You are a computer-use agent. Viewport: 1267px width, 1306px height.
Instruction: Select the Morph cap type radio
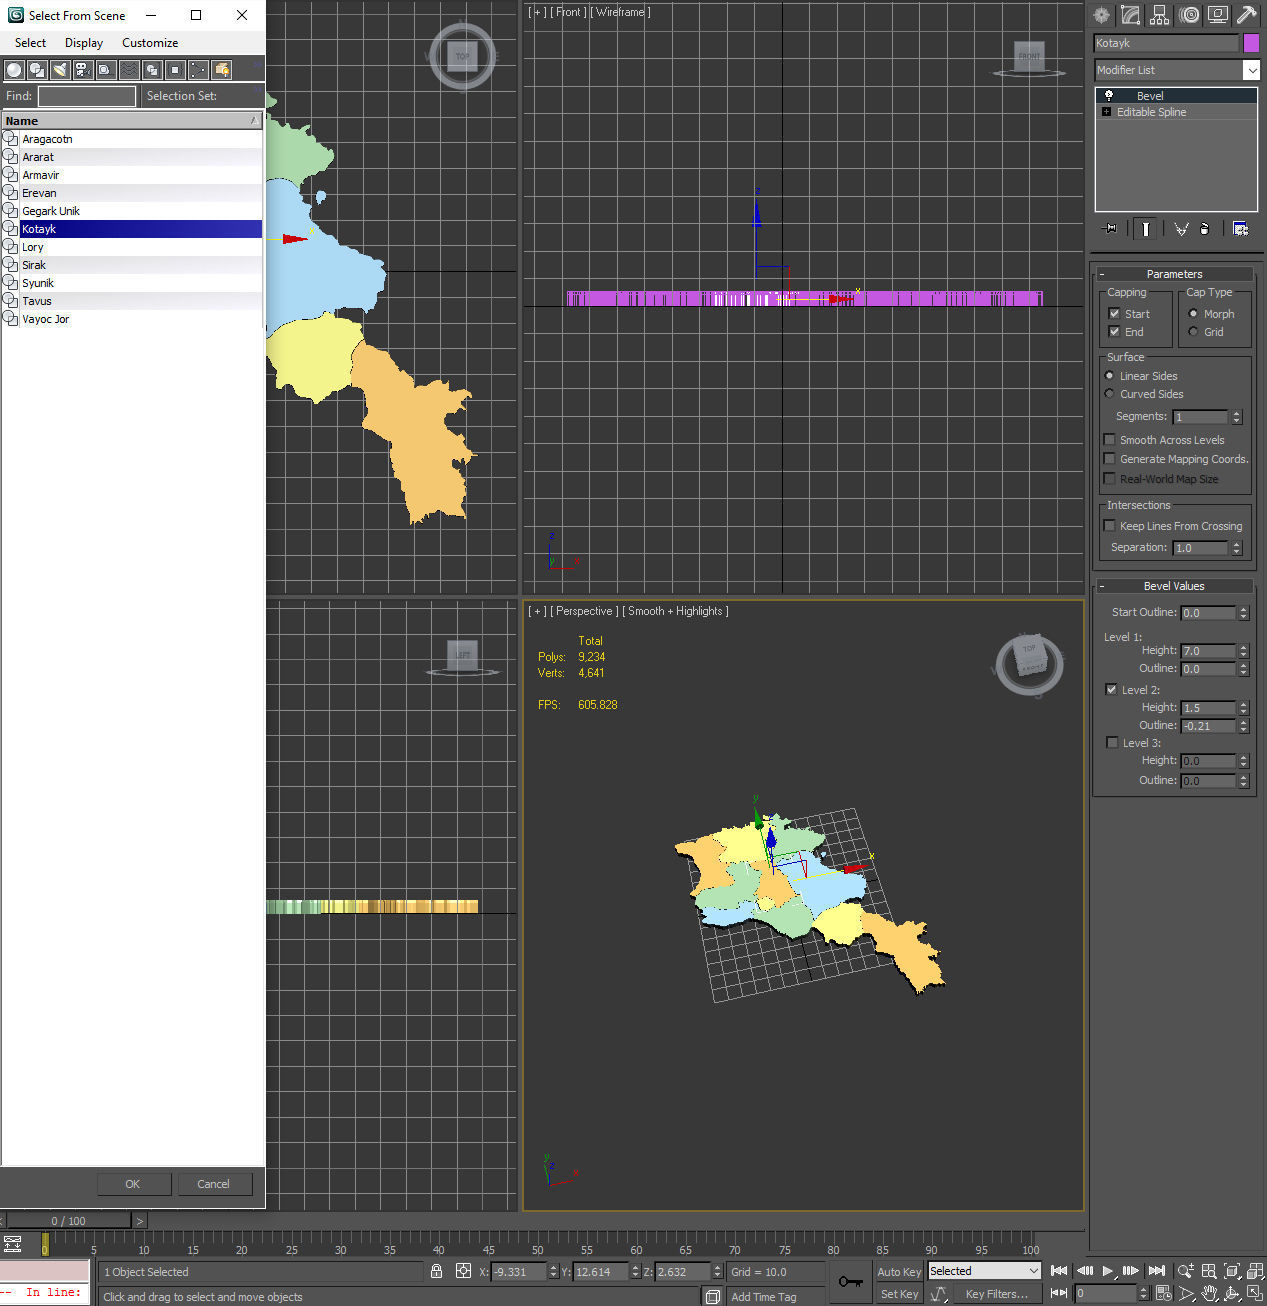click(1193, 314)
